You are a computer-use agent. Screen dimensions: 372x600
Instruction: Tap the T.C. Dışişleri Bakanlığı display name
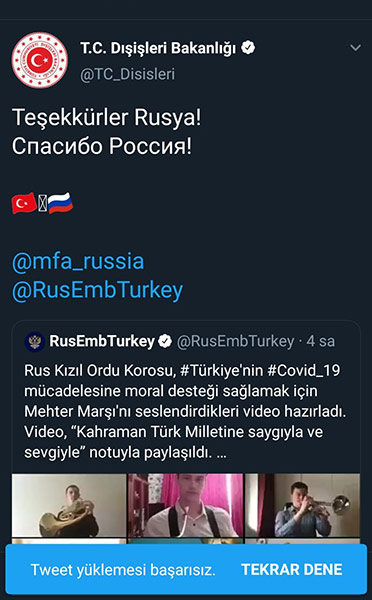point(158,49)
